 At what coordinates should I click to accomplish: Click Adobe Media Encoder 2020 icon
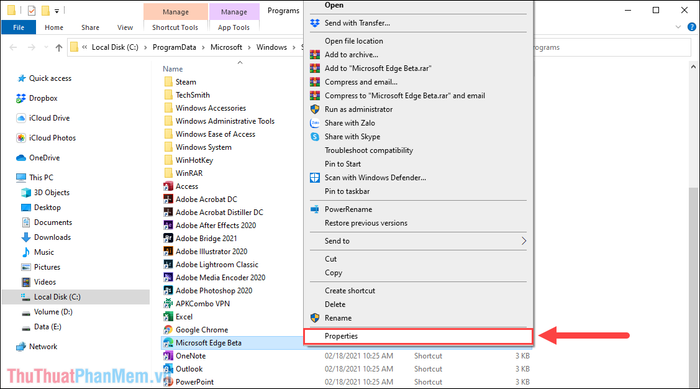click(x=168, y=277)
